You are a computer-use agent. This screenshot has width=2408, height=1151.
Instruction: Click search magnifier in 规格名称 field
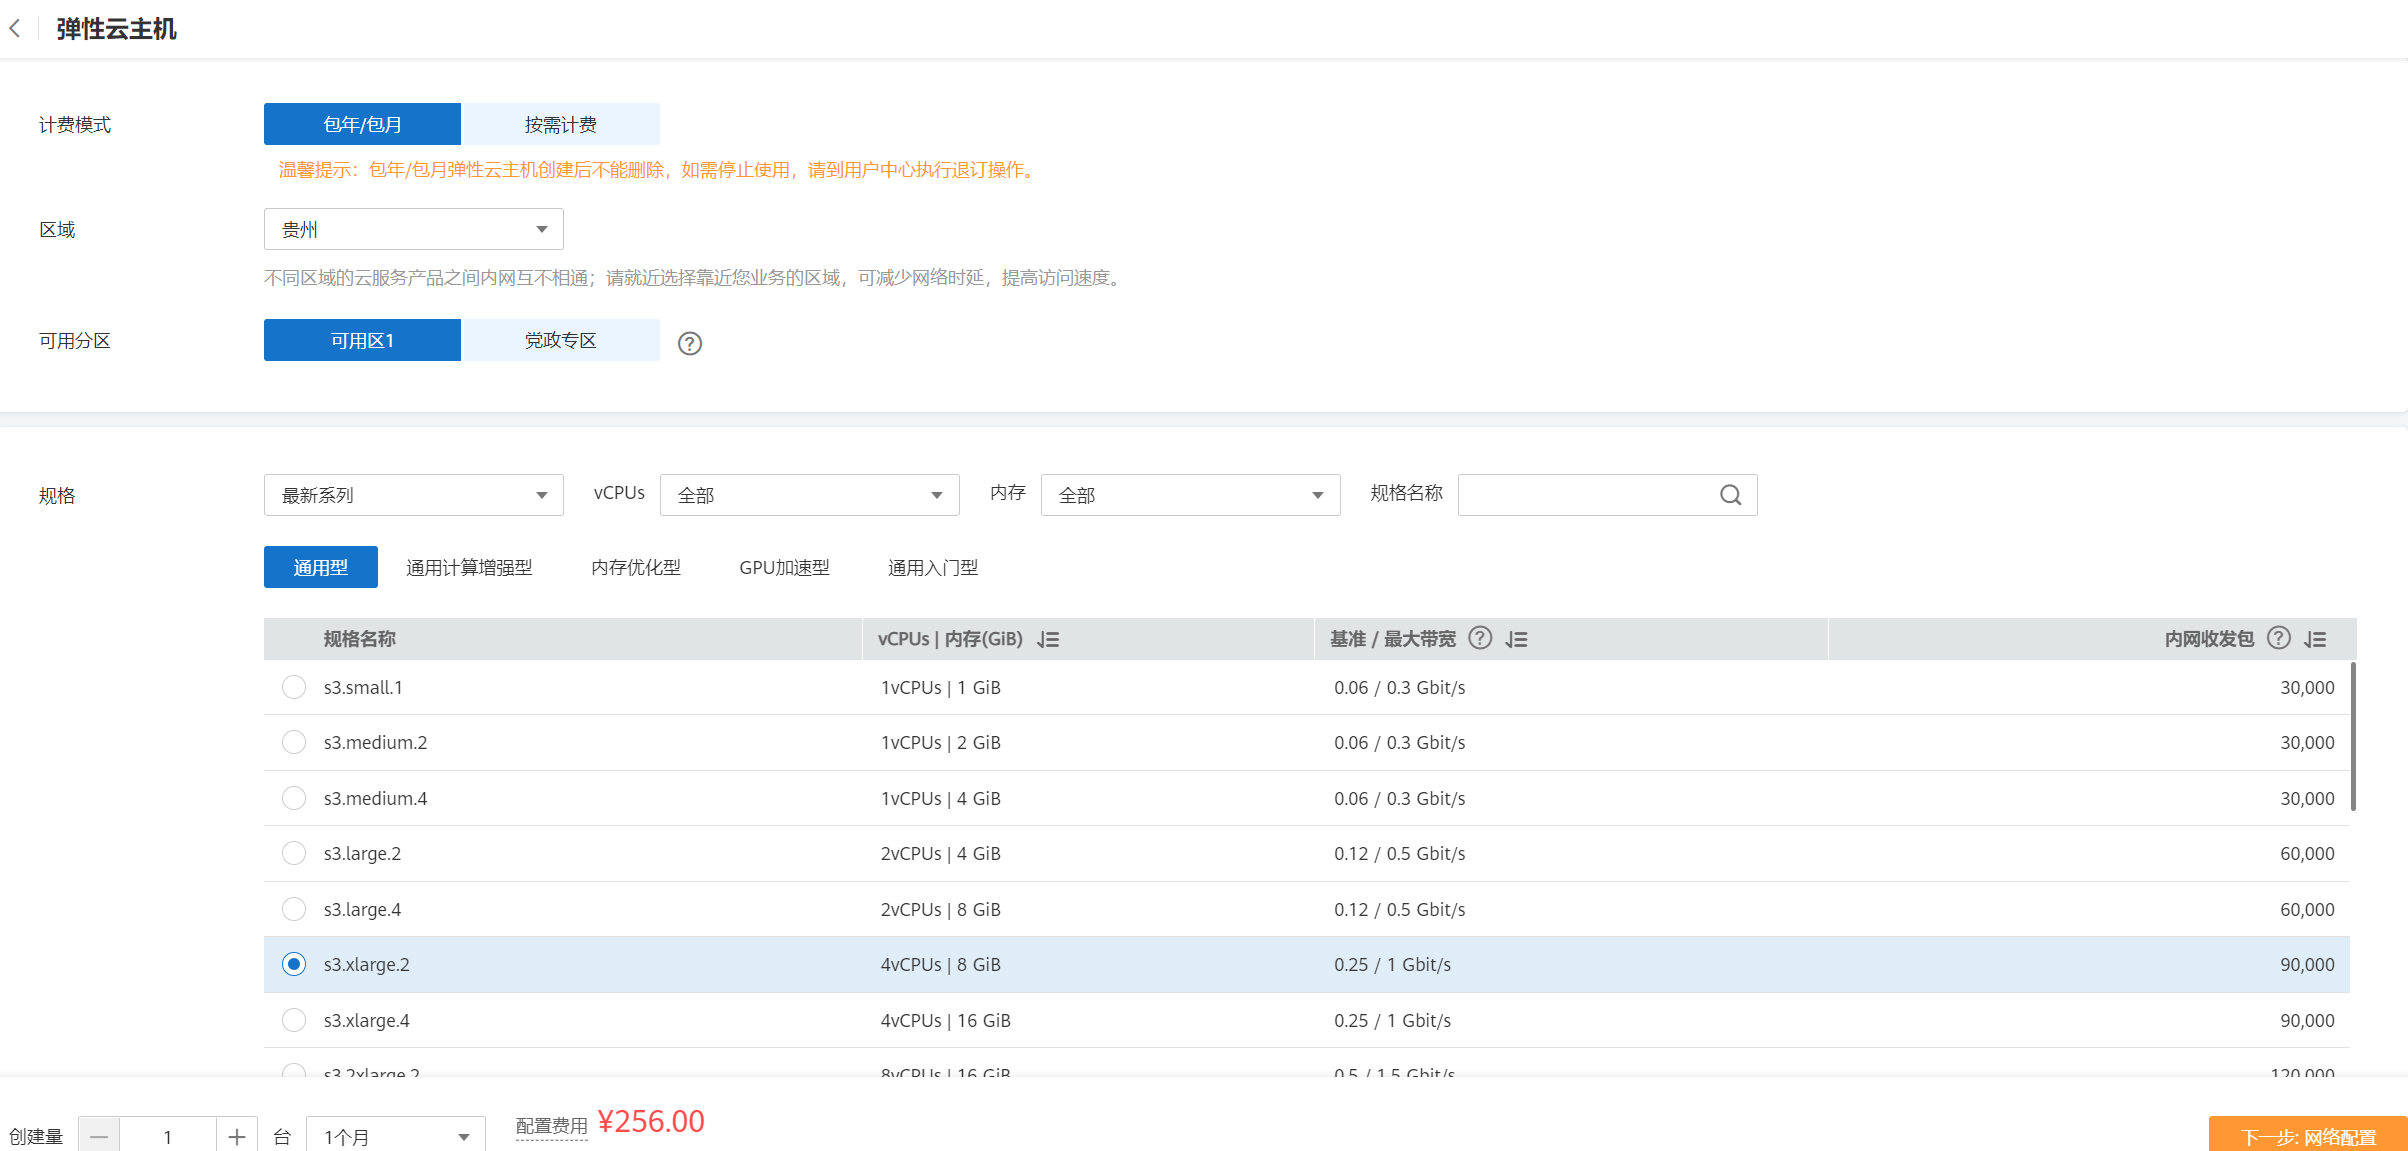(x=1730, y=495)
